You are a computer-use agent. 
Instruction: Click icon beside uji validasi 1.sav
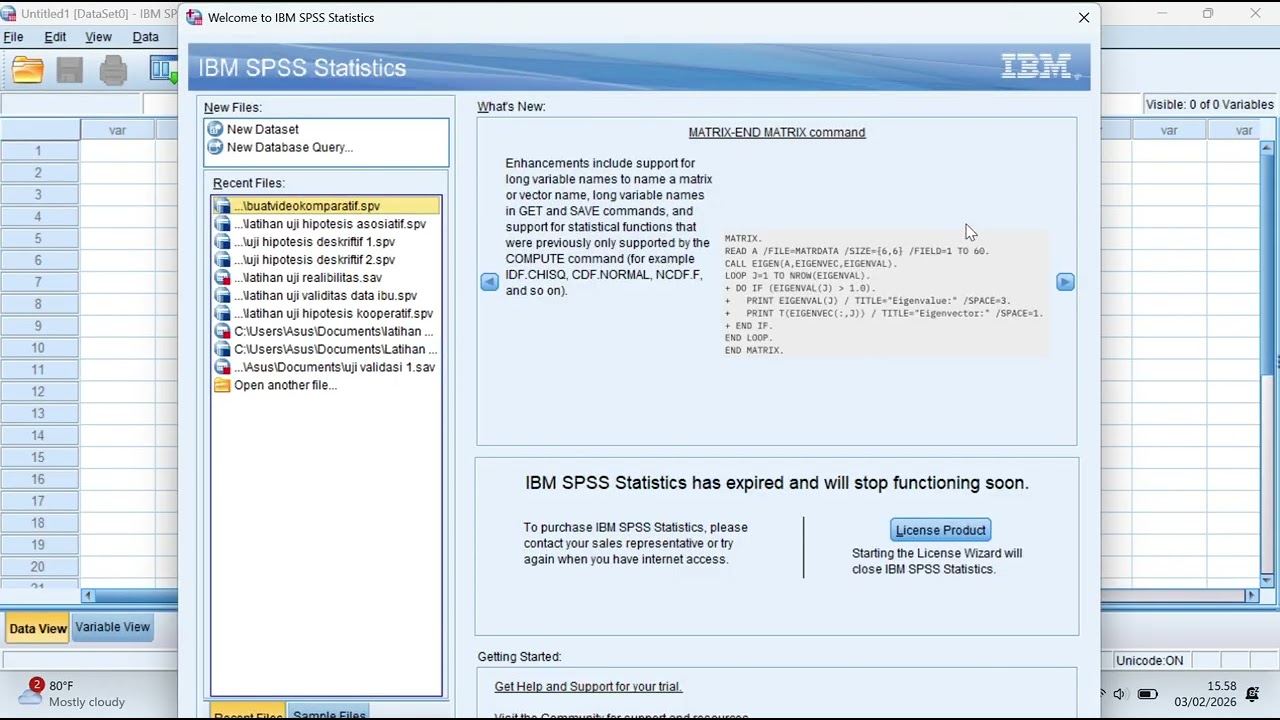tap(222, 367)
